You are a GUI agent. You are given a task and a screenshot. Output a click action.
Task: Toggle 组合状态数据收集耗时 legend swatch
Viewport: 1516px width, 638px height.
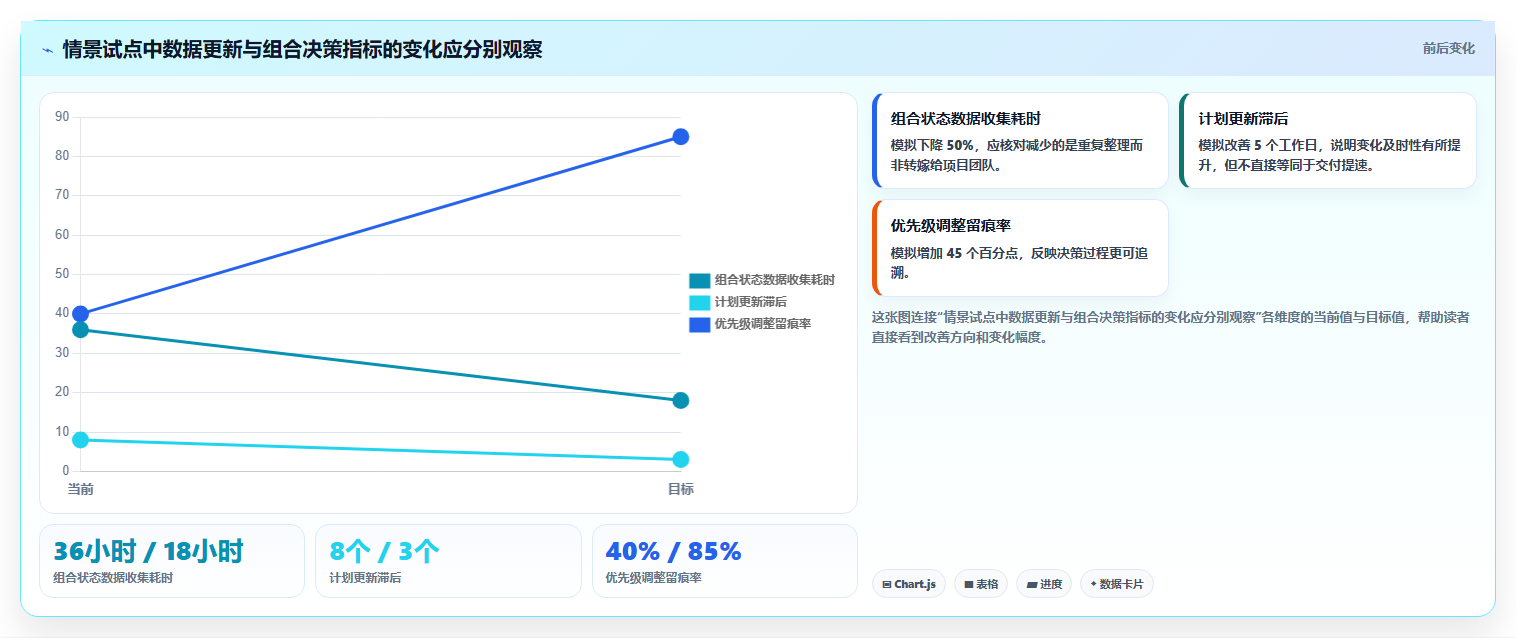click(x=699, y=280)
